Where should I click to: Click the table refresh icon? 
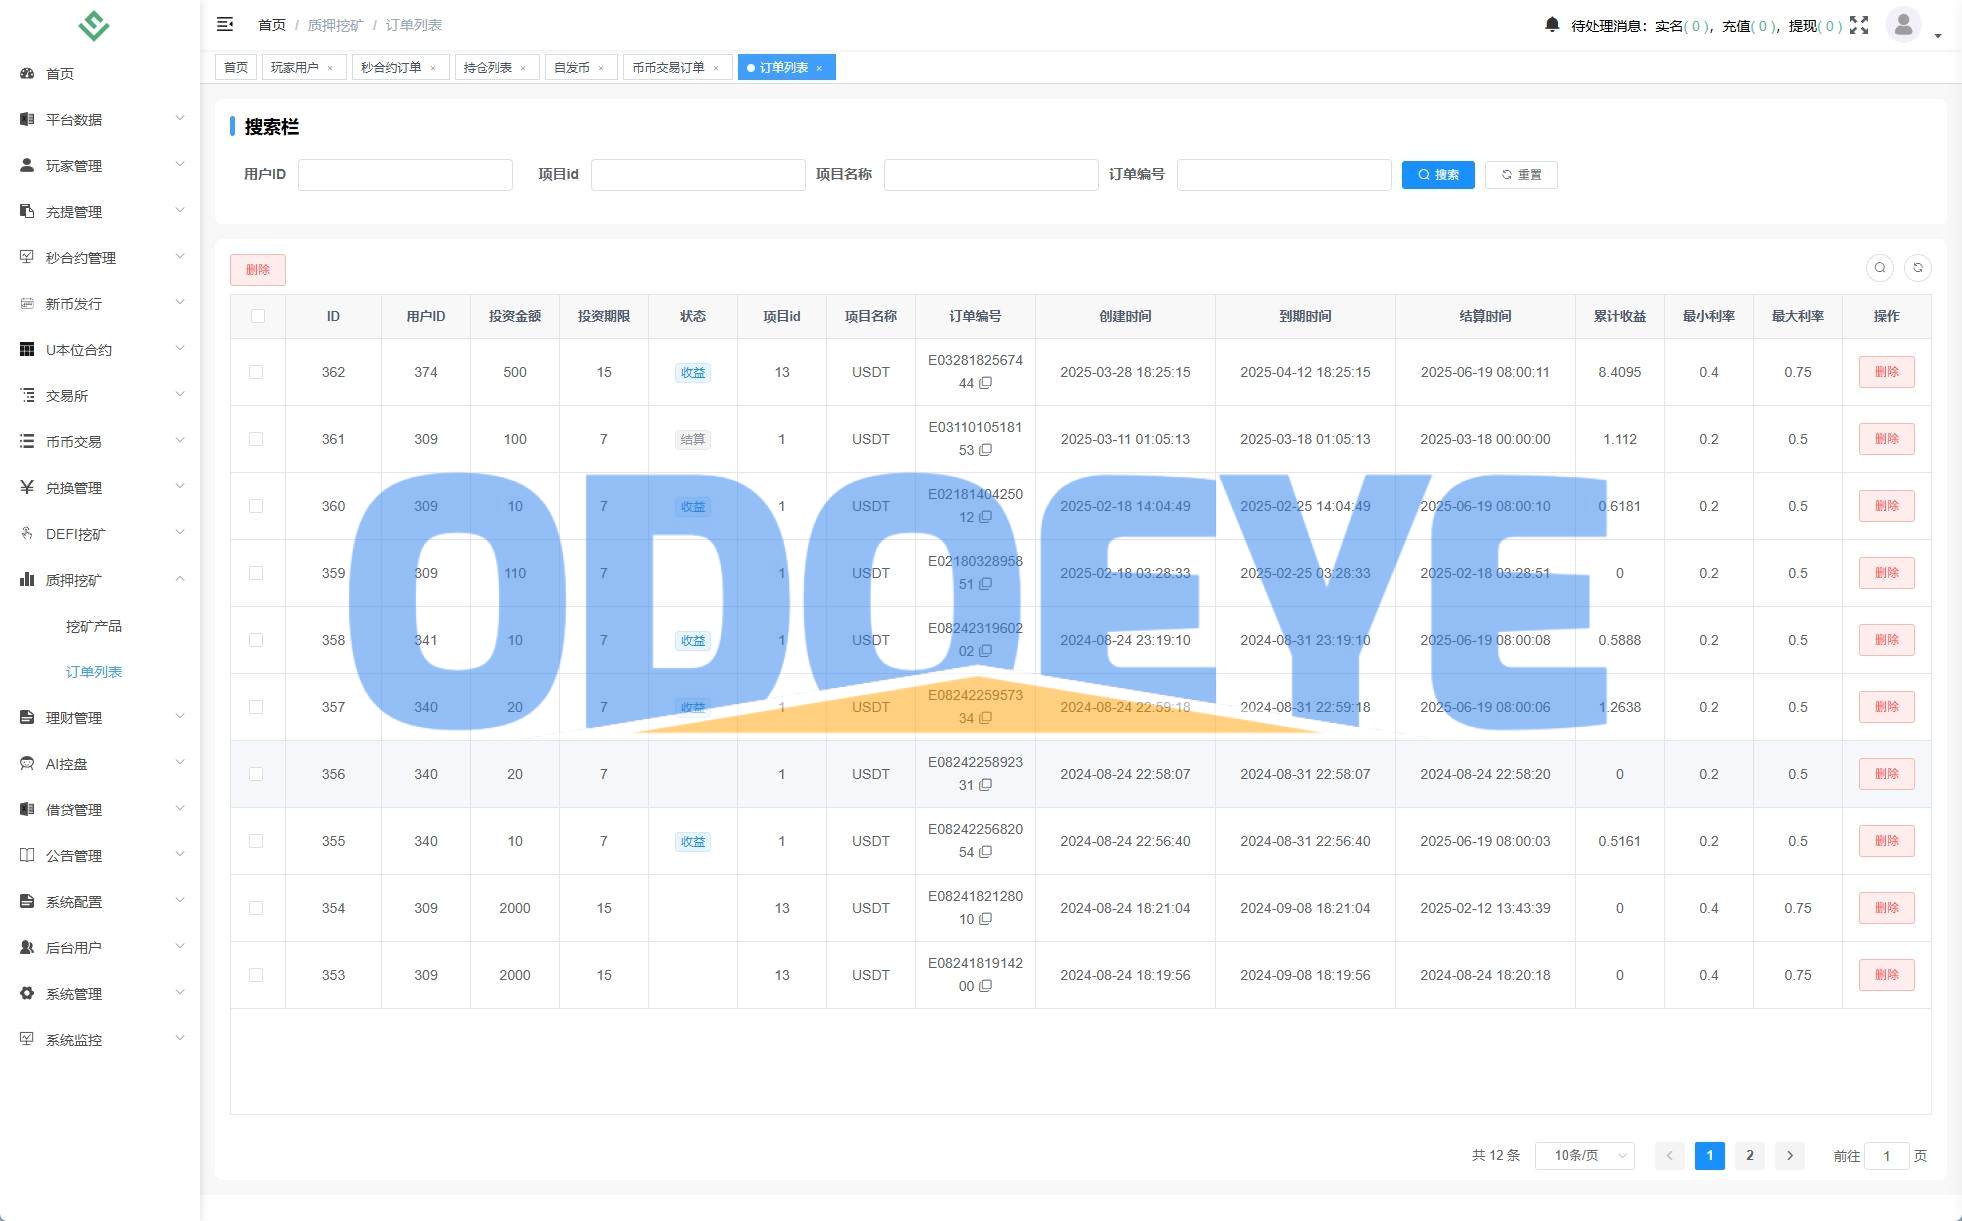(1917, 268)
